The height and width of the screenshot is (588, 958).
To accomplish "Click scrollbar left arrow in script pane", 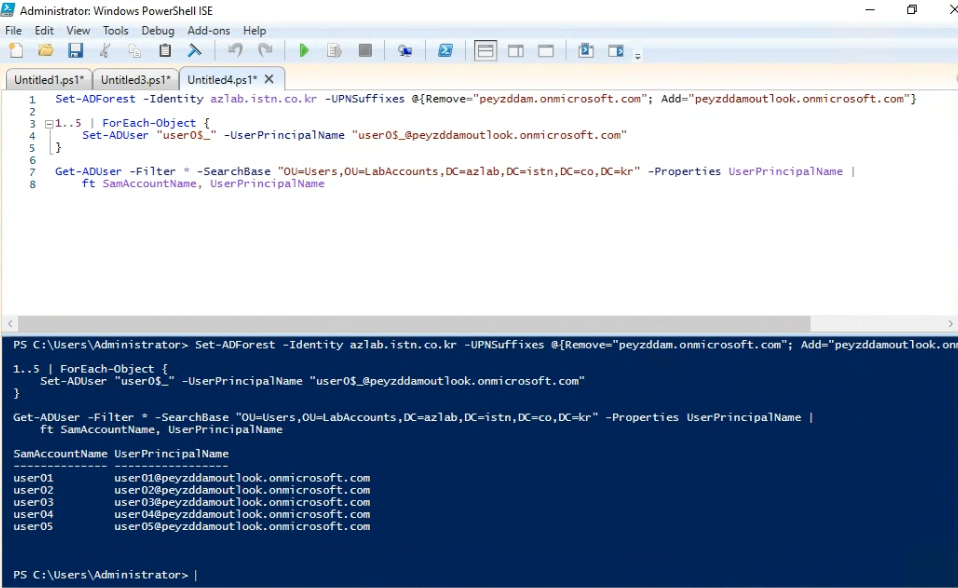I will click(x=10, y=323).
